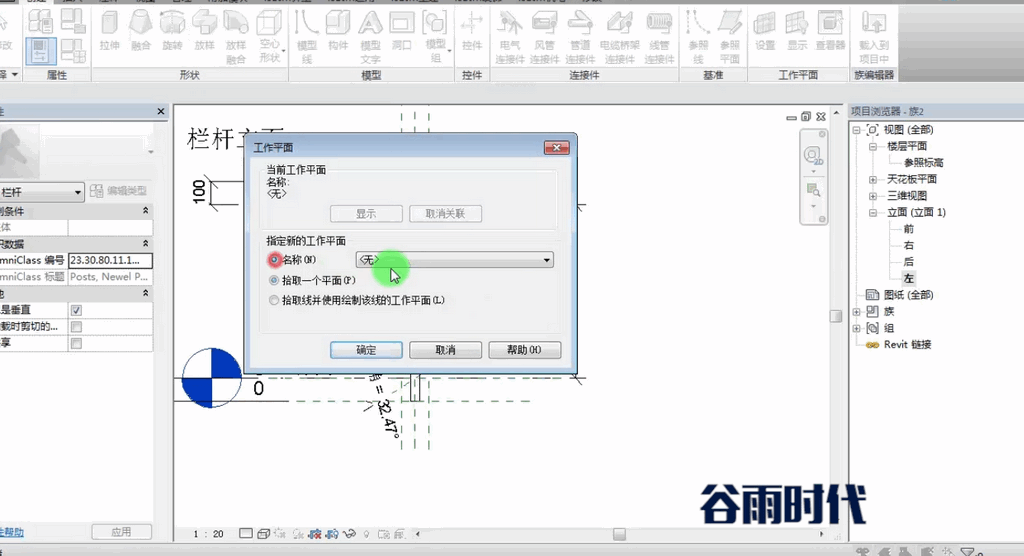Open the 栏杆 family type dropdown

42,192
